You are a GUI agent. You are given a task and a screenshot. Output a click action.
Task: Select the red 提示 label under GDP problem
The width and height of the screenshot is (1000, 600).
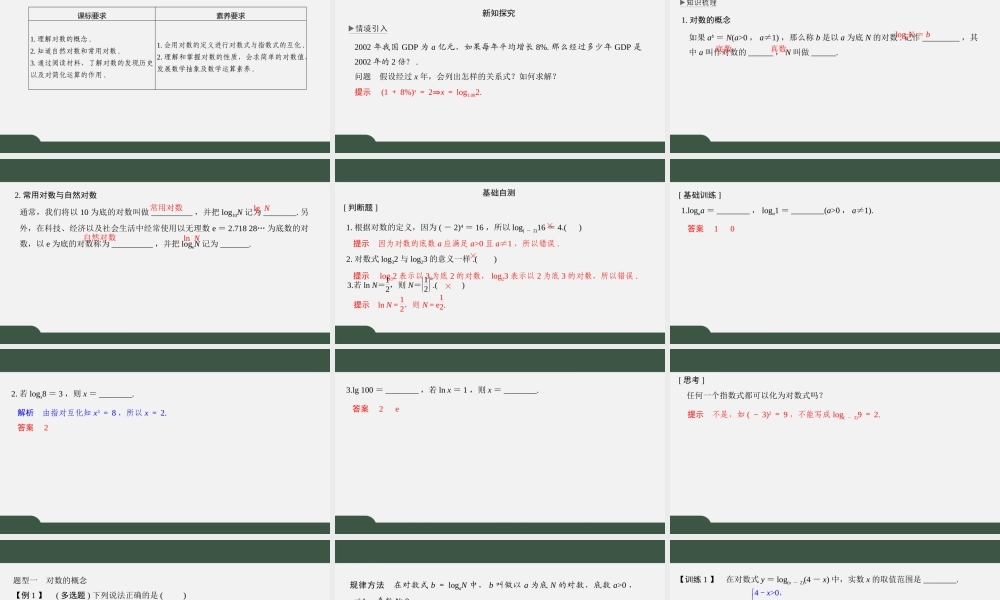362,90
